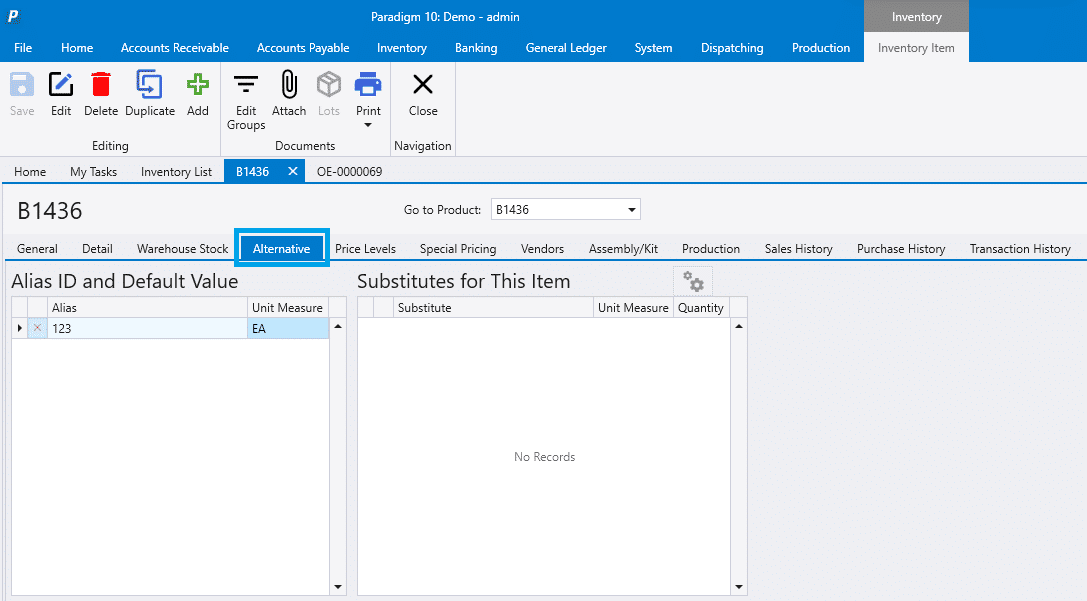Select the Inventory Item ribbon tab
Image resolution: width=1087 pixels, height=601 pixels.
[916, 48]
